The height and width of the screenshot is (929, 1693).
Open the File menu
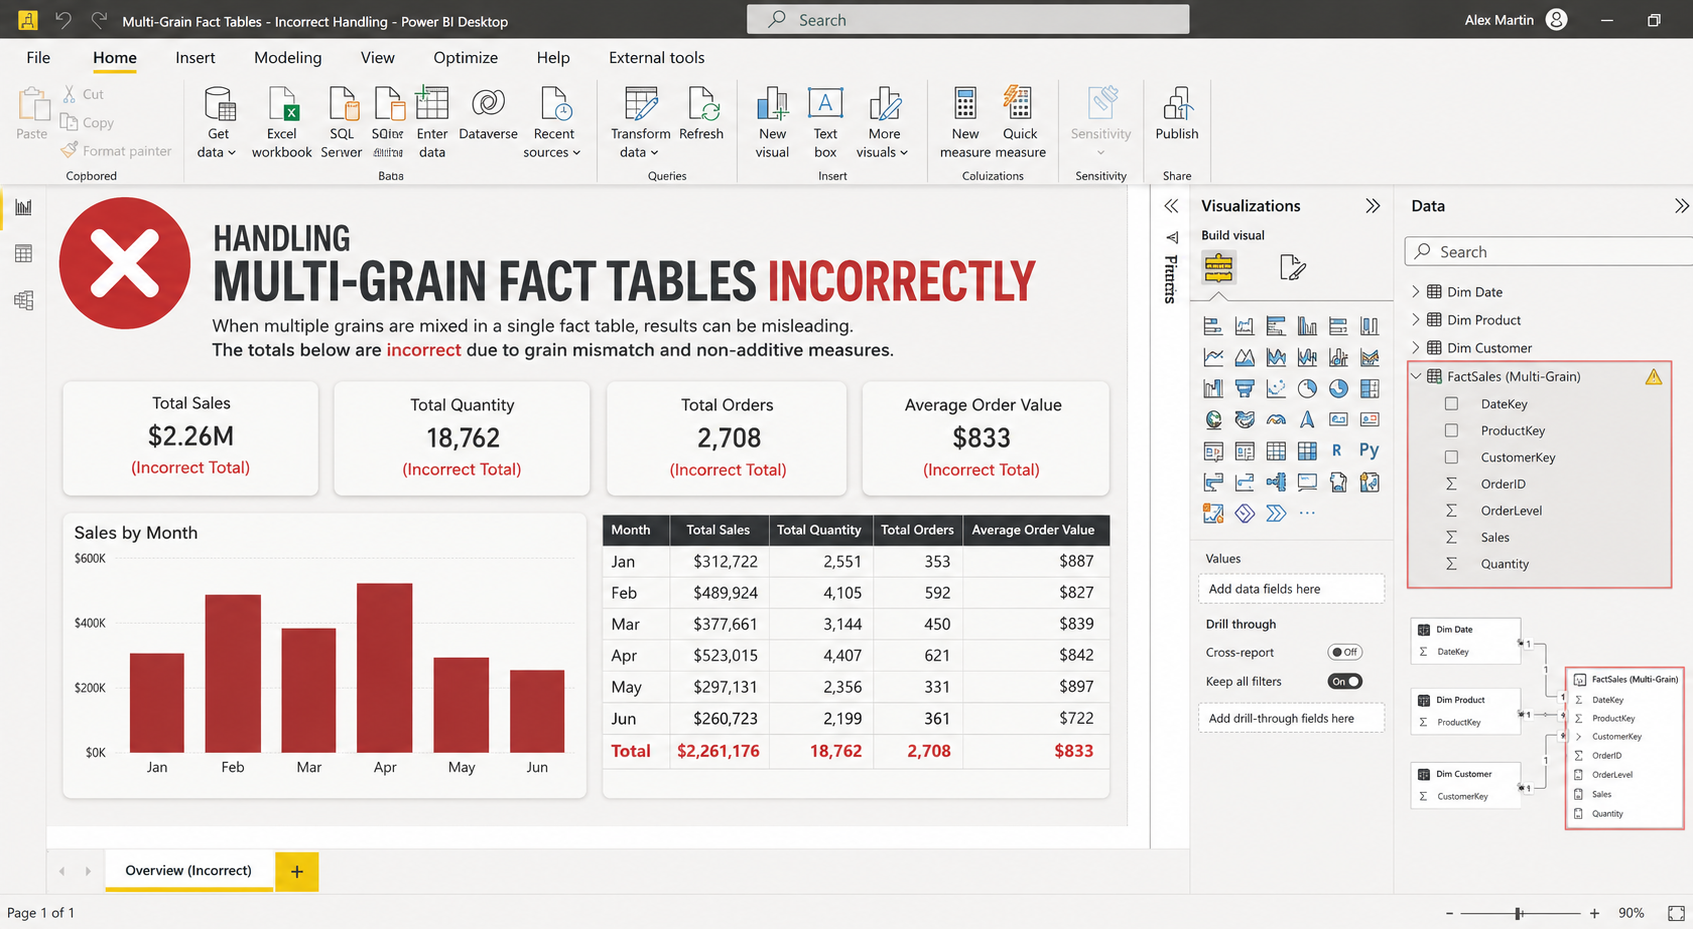38,58
